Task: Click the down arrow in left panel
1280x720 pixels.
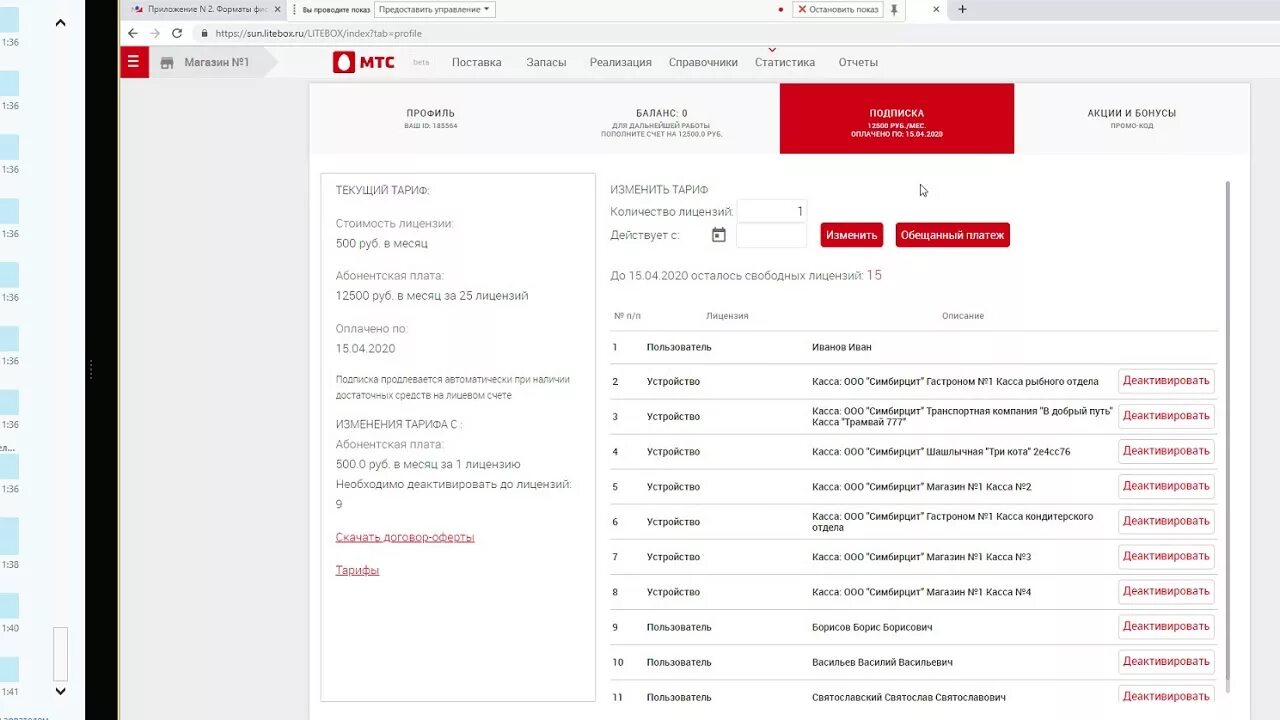Action: tap(60, 691)
